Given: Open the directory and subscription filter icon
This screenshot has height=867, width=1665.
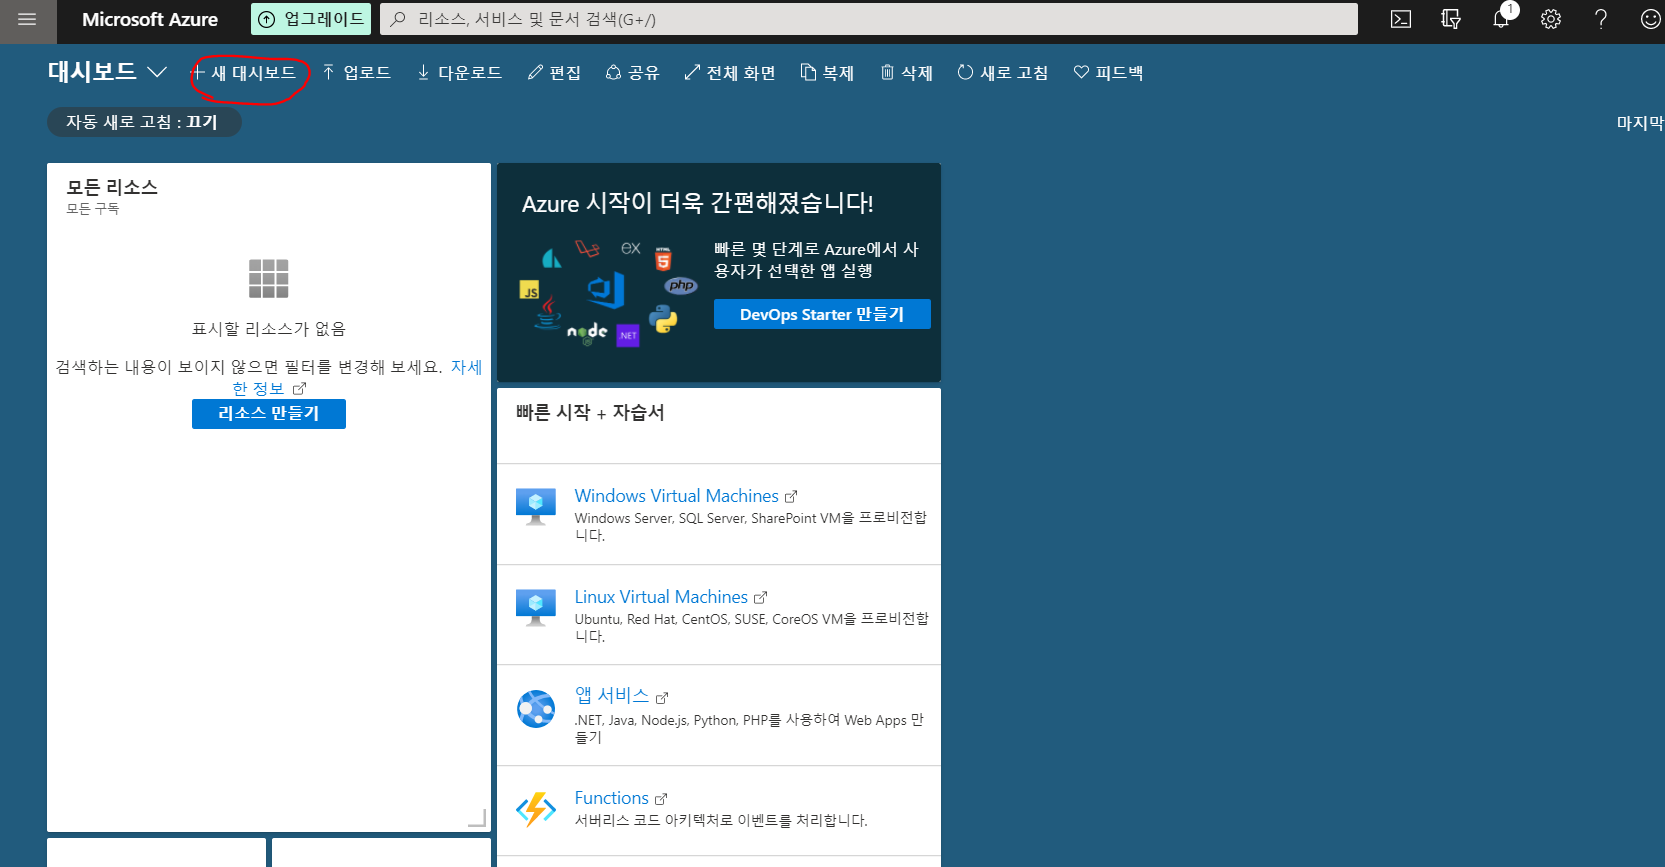Looking at the screenshot, I should 1451,19.
